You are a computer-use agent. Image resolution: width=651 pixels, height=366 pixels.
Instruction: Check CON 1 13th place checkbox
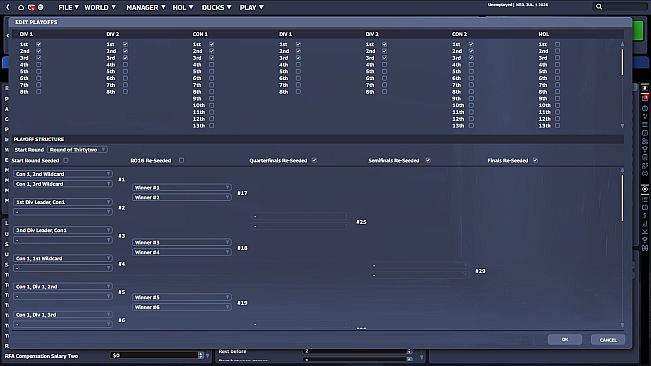pos(212,125)
